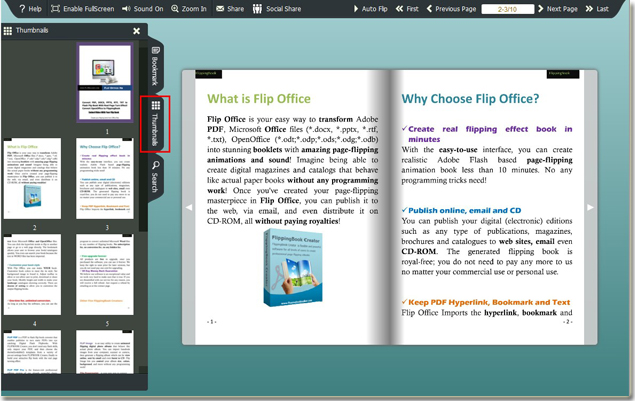Click the Zoom In magnifier
The width and height of the screenshot is (635, 401).
[x=189, y=9]
